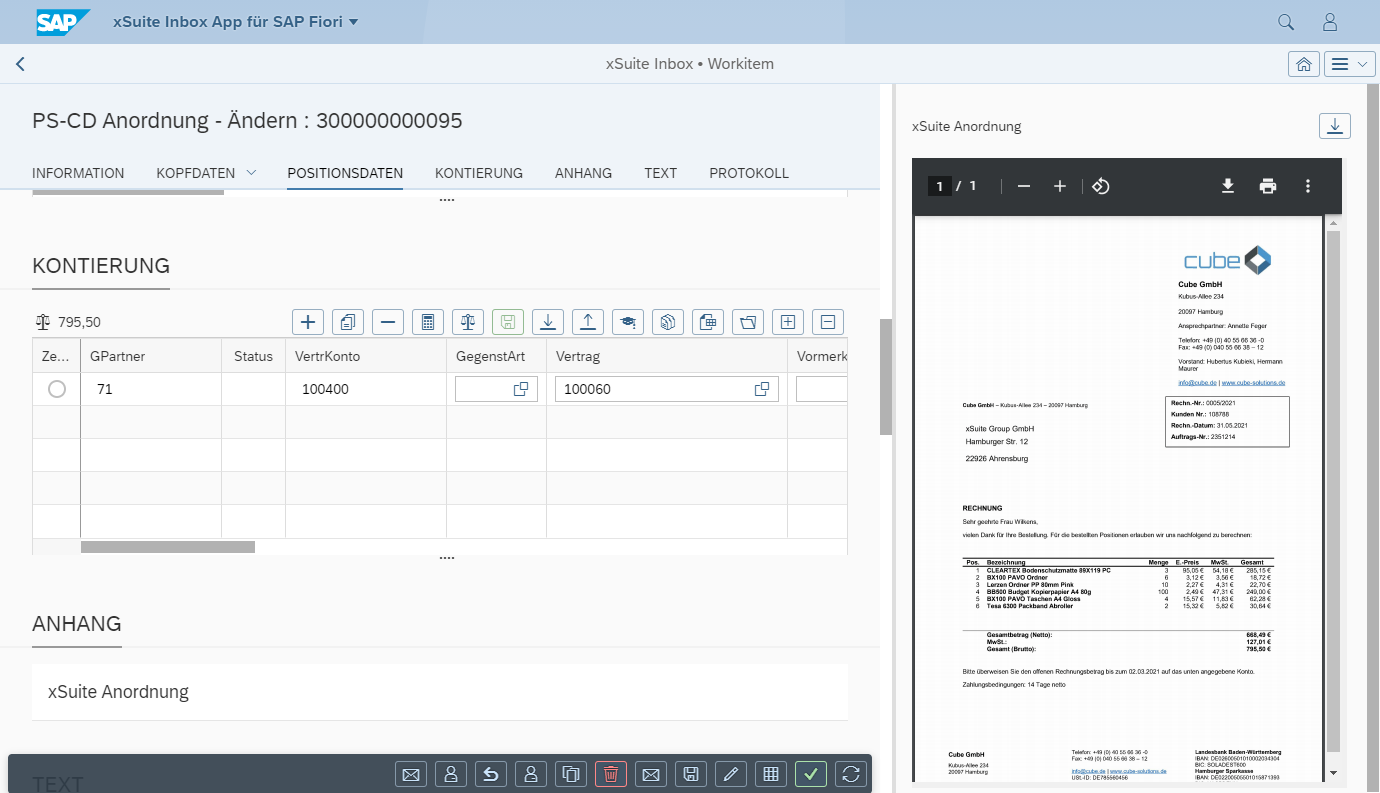The height and width of the screenshot is (793, 1380).
Task: Open the xSuite Inbox App title dropdown
Action: coord(353,22)
